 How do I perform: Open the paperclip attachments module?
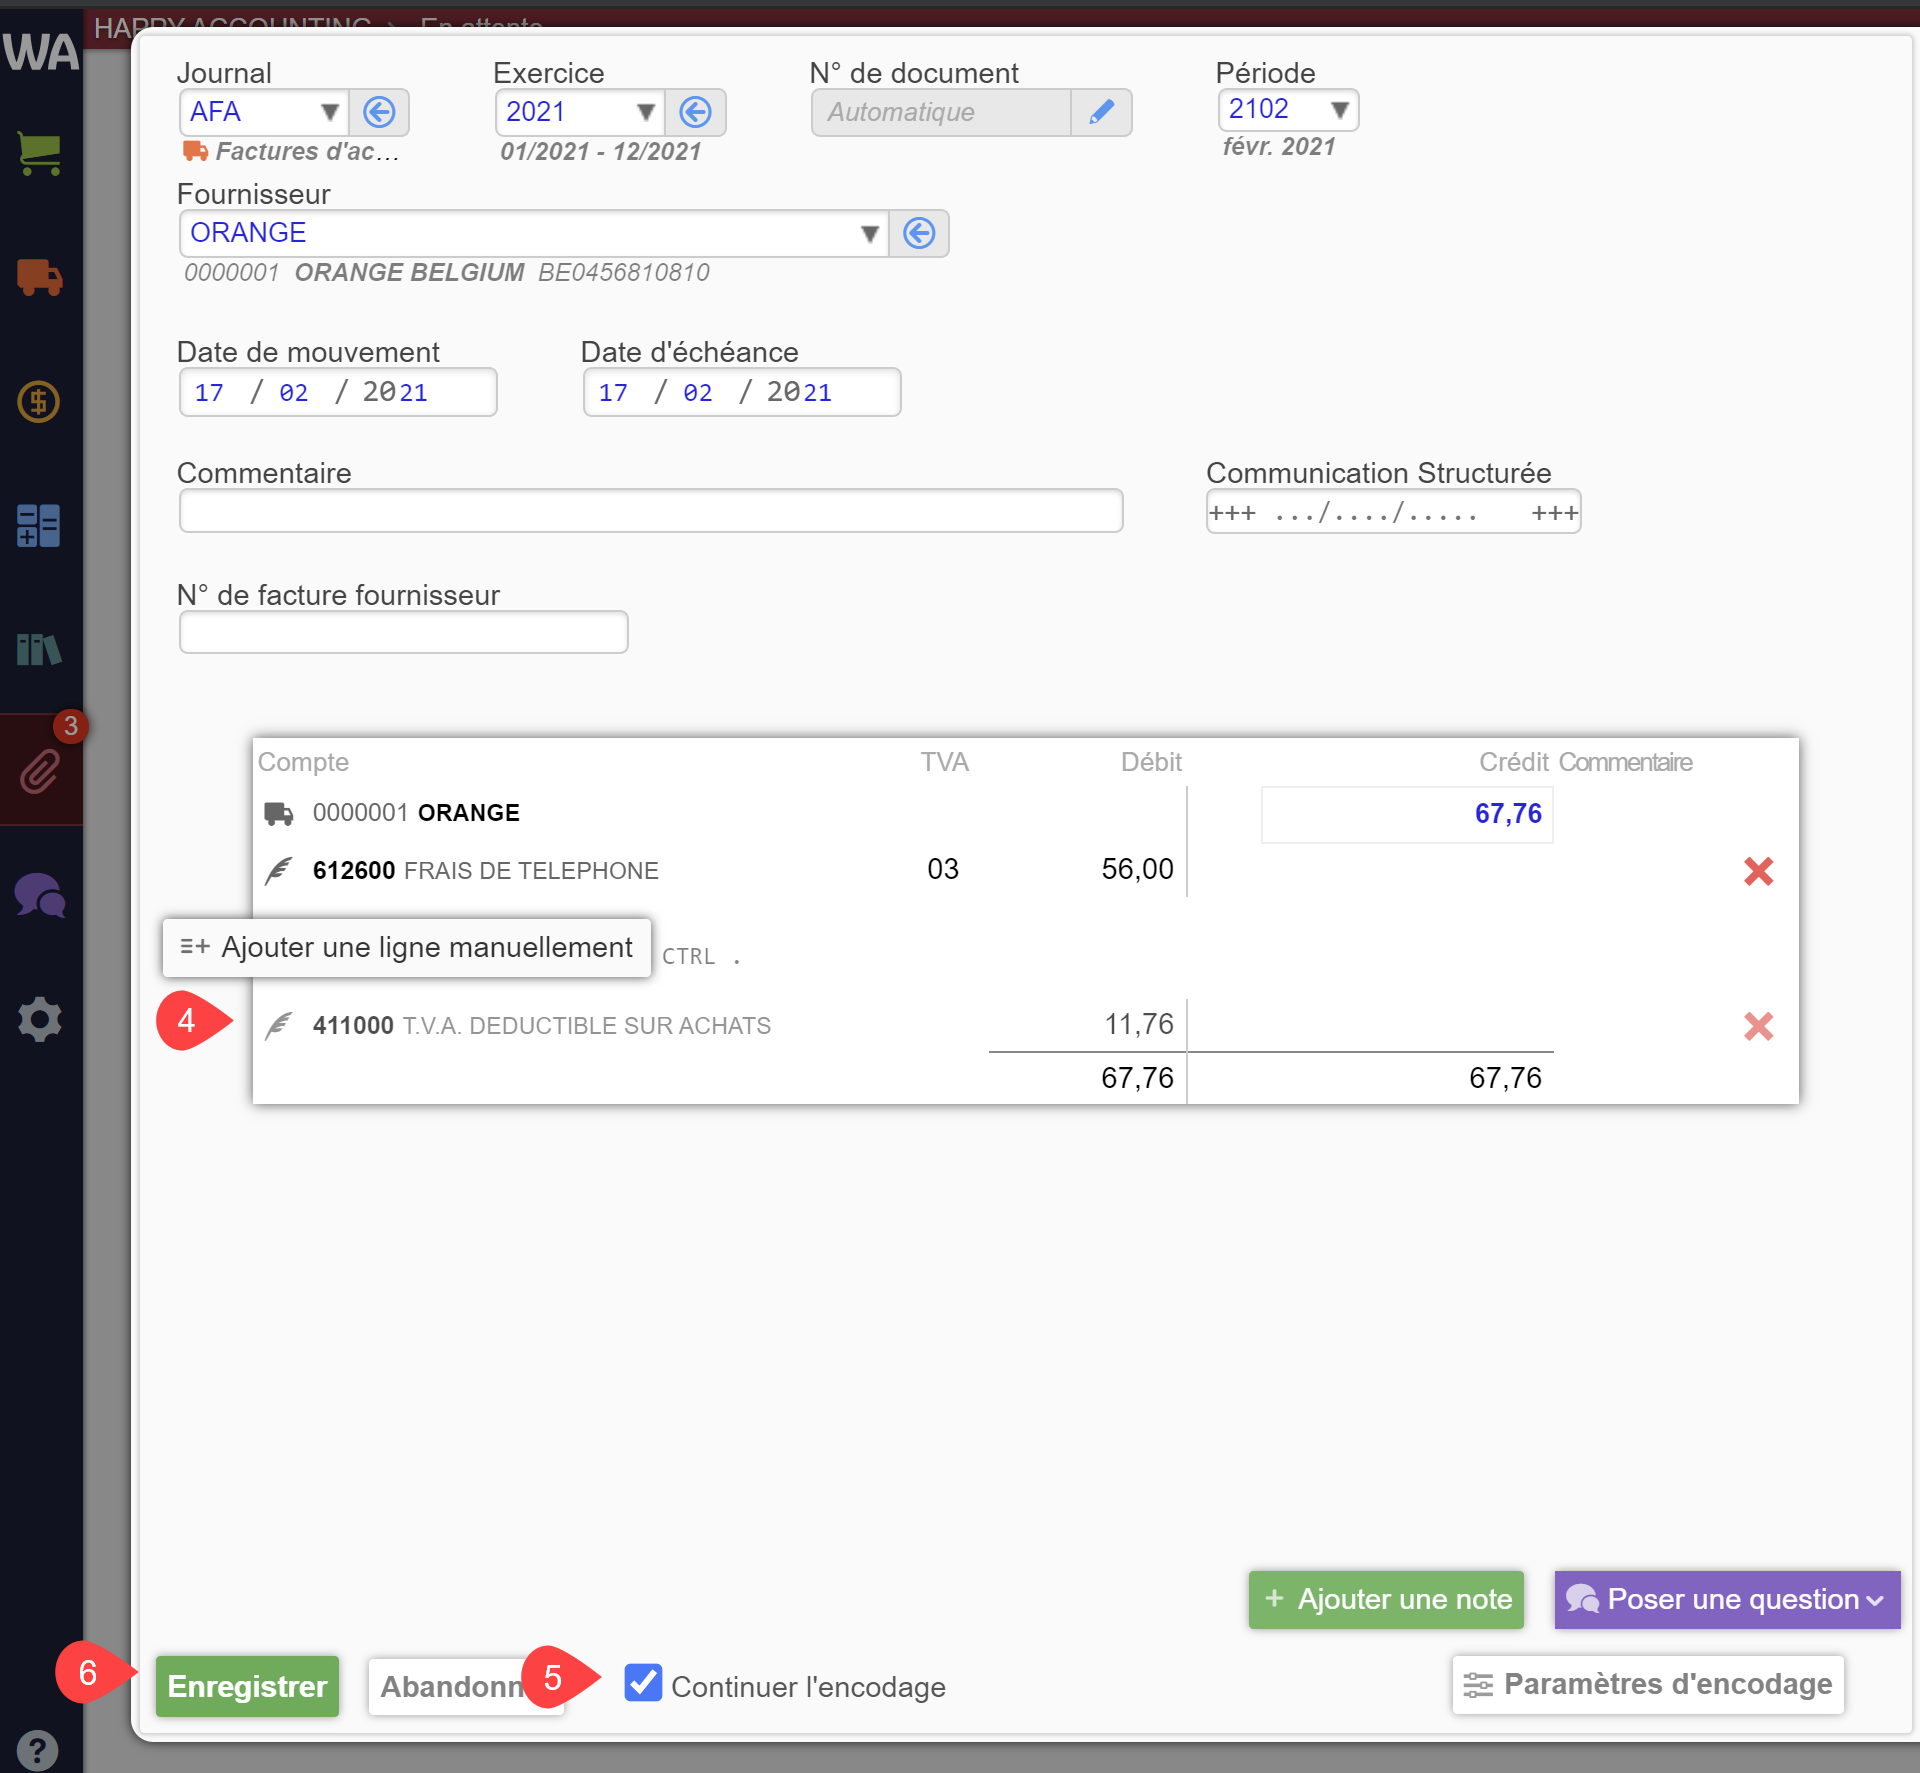pos(40,771)
